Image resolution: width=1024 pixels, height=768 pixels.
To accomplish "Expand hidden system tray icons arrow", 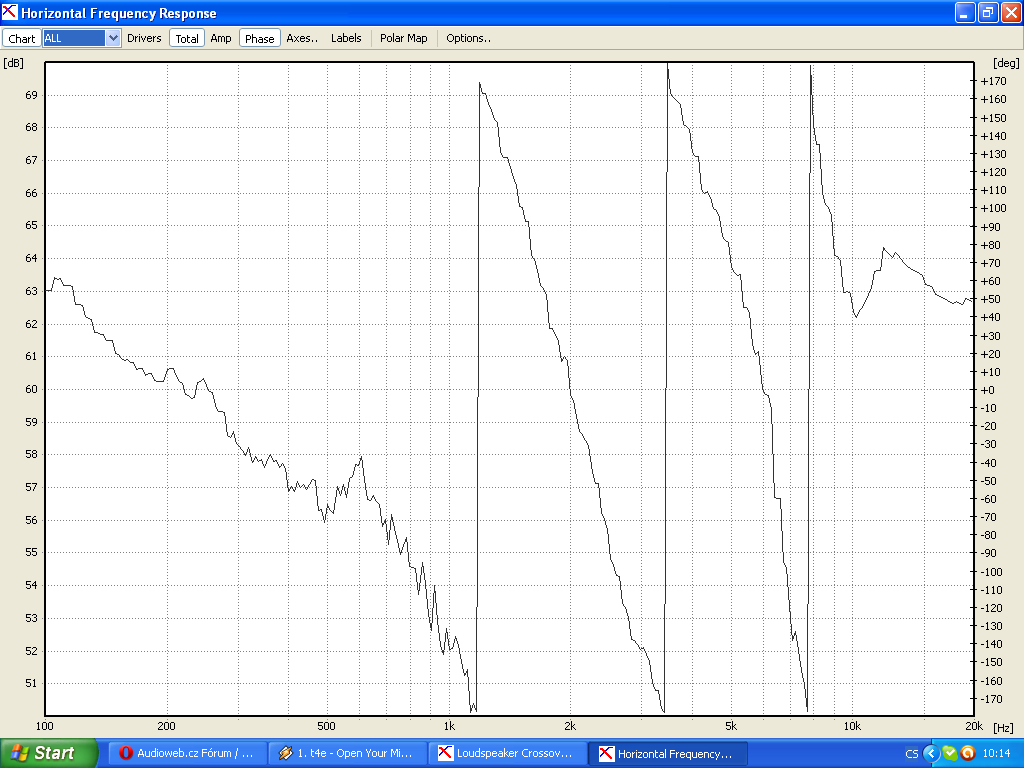I will pos(931,754).
